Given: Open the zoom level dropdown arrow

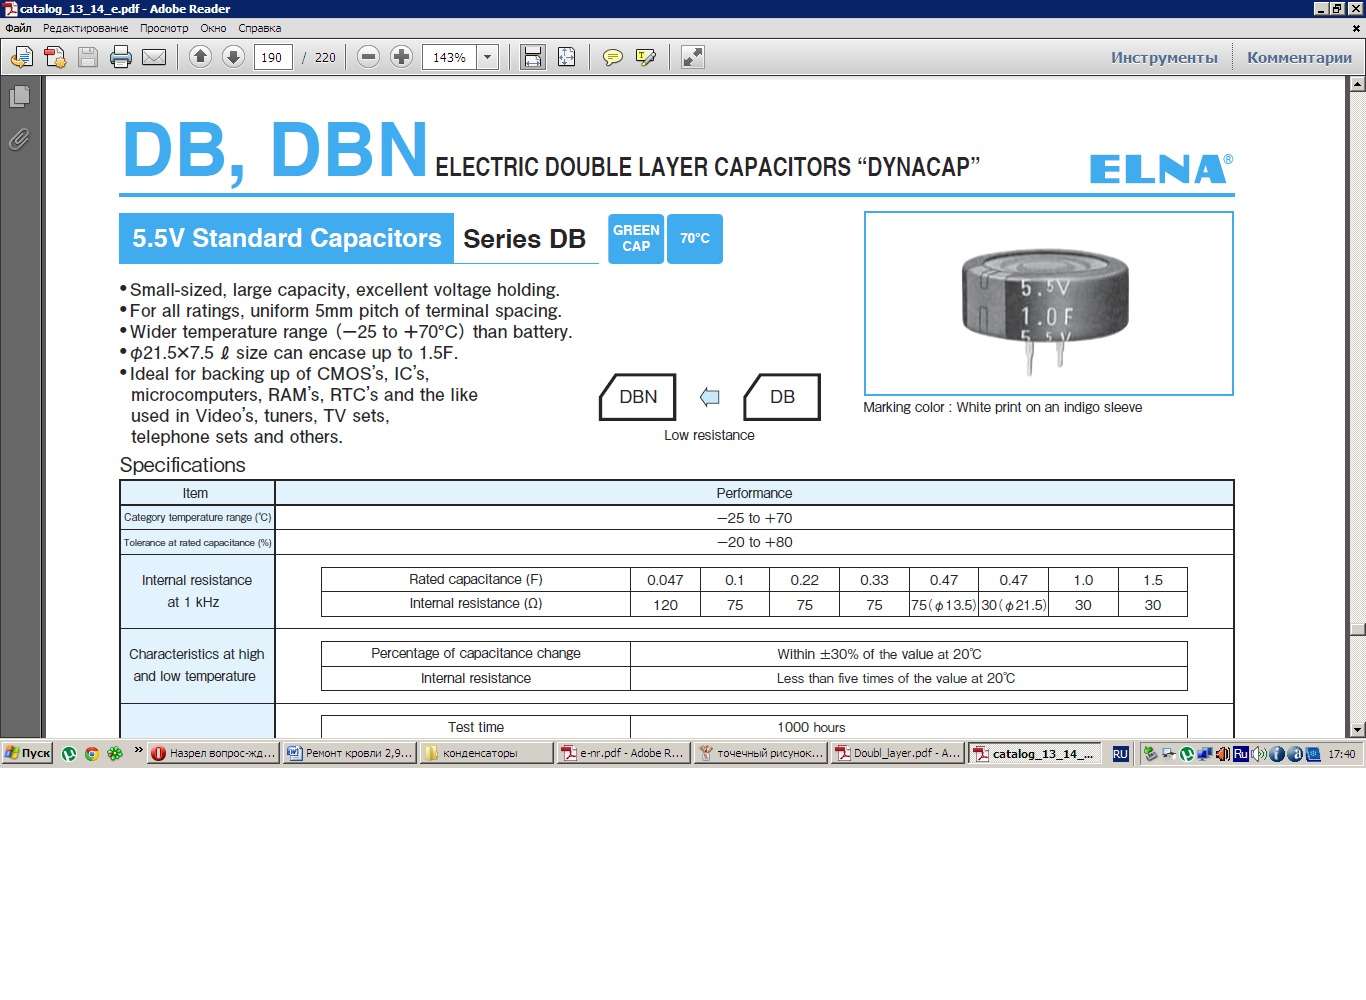Looking at the screenshot, I should (x=488, y=57).
